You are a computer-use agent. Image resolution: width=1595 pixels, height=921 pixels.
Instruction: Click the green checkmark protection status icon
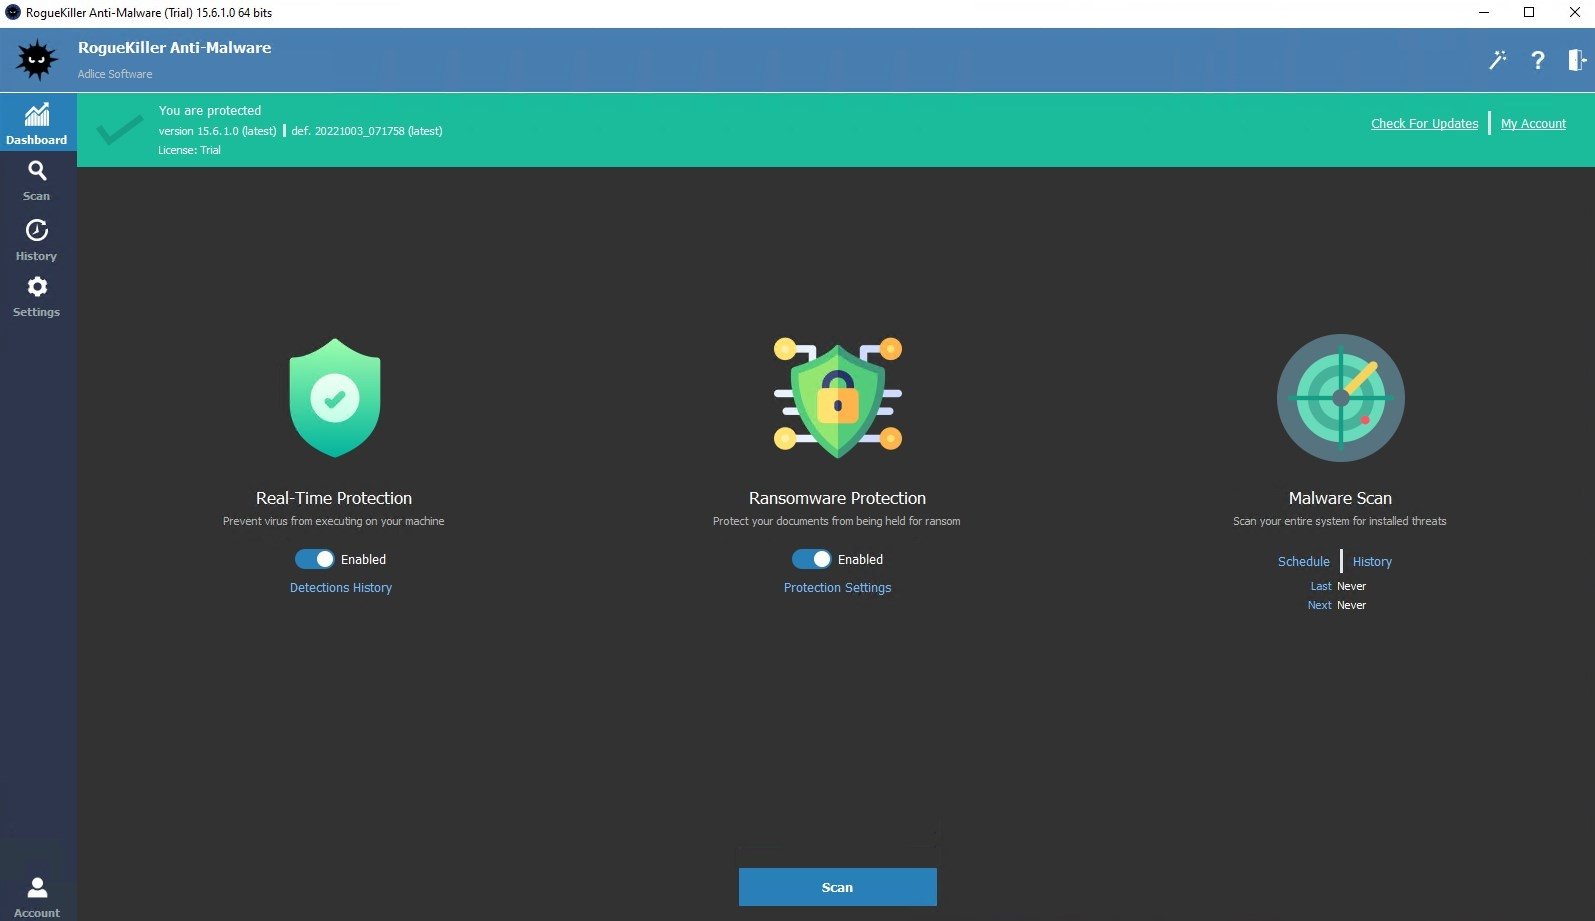pyautogui.click(x=119, y=130)
